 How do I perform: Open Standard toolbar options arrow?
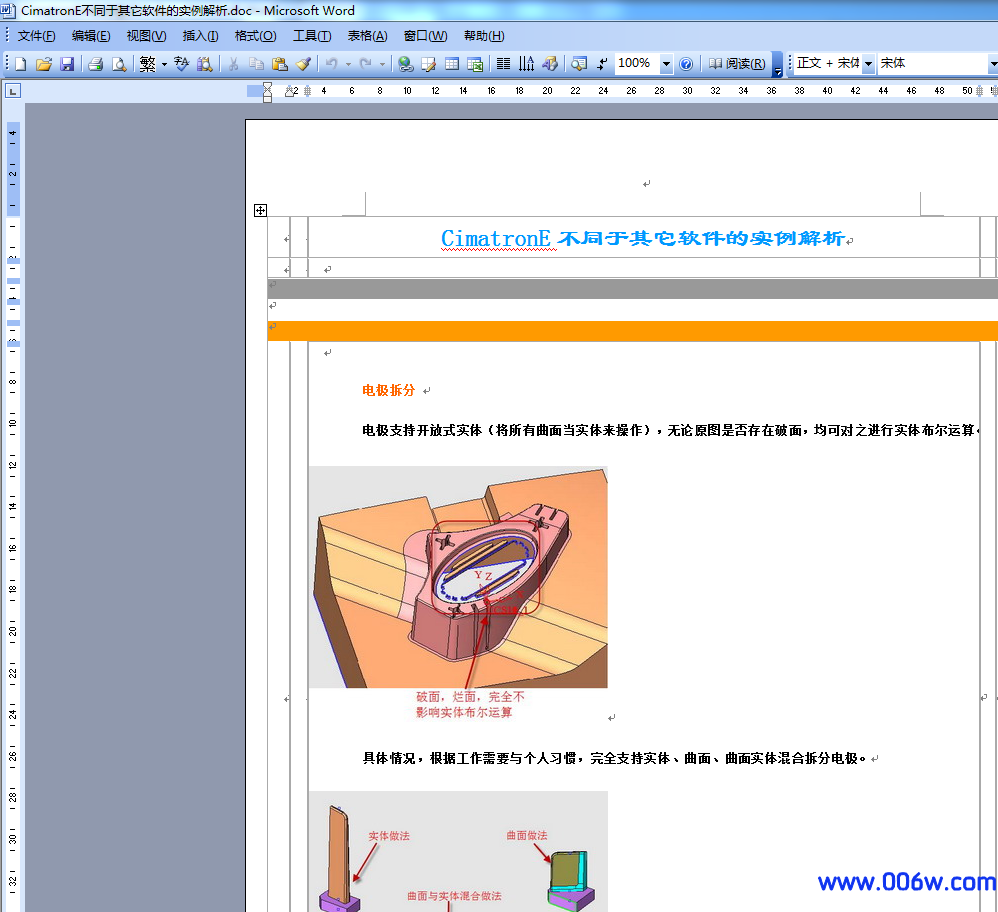tap(778, 64)
